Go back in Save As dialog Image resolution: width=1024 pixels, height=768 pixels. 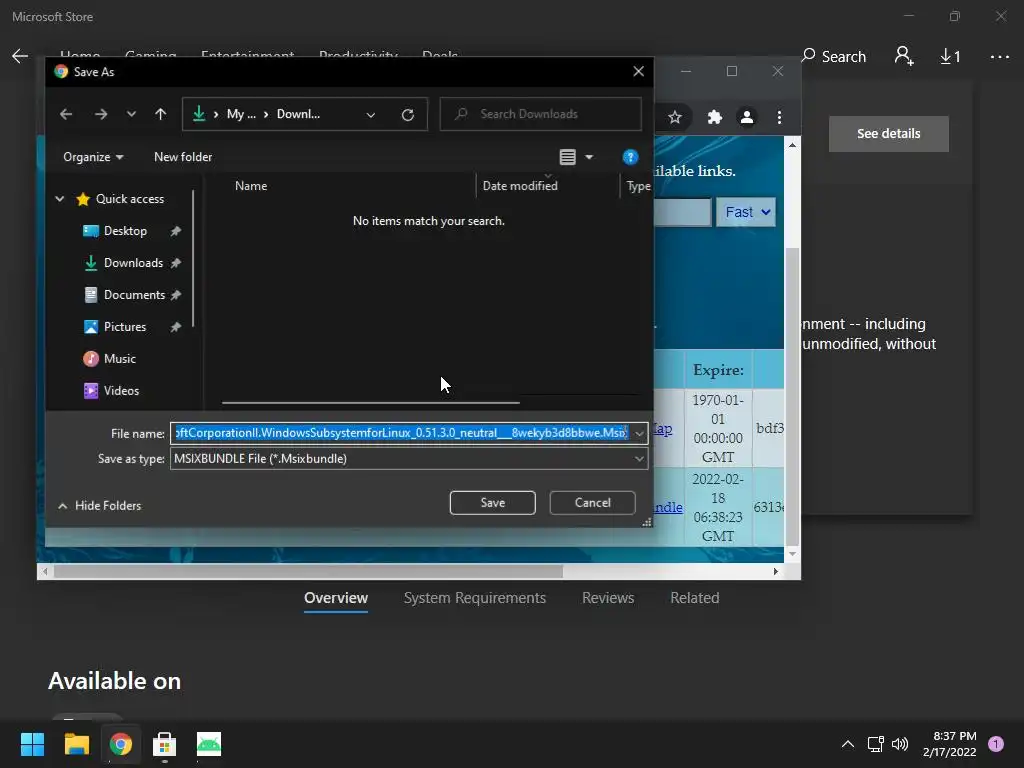click(66, 114)
